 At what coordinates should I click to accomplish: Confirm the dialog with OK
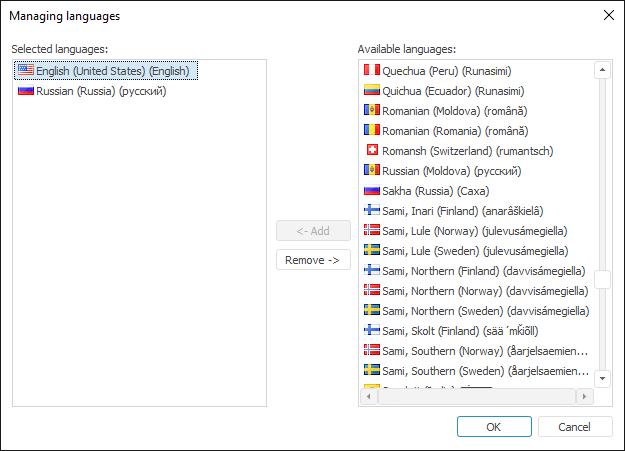pyautogui.click(x=494, y=427)
